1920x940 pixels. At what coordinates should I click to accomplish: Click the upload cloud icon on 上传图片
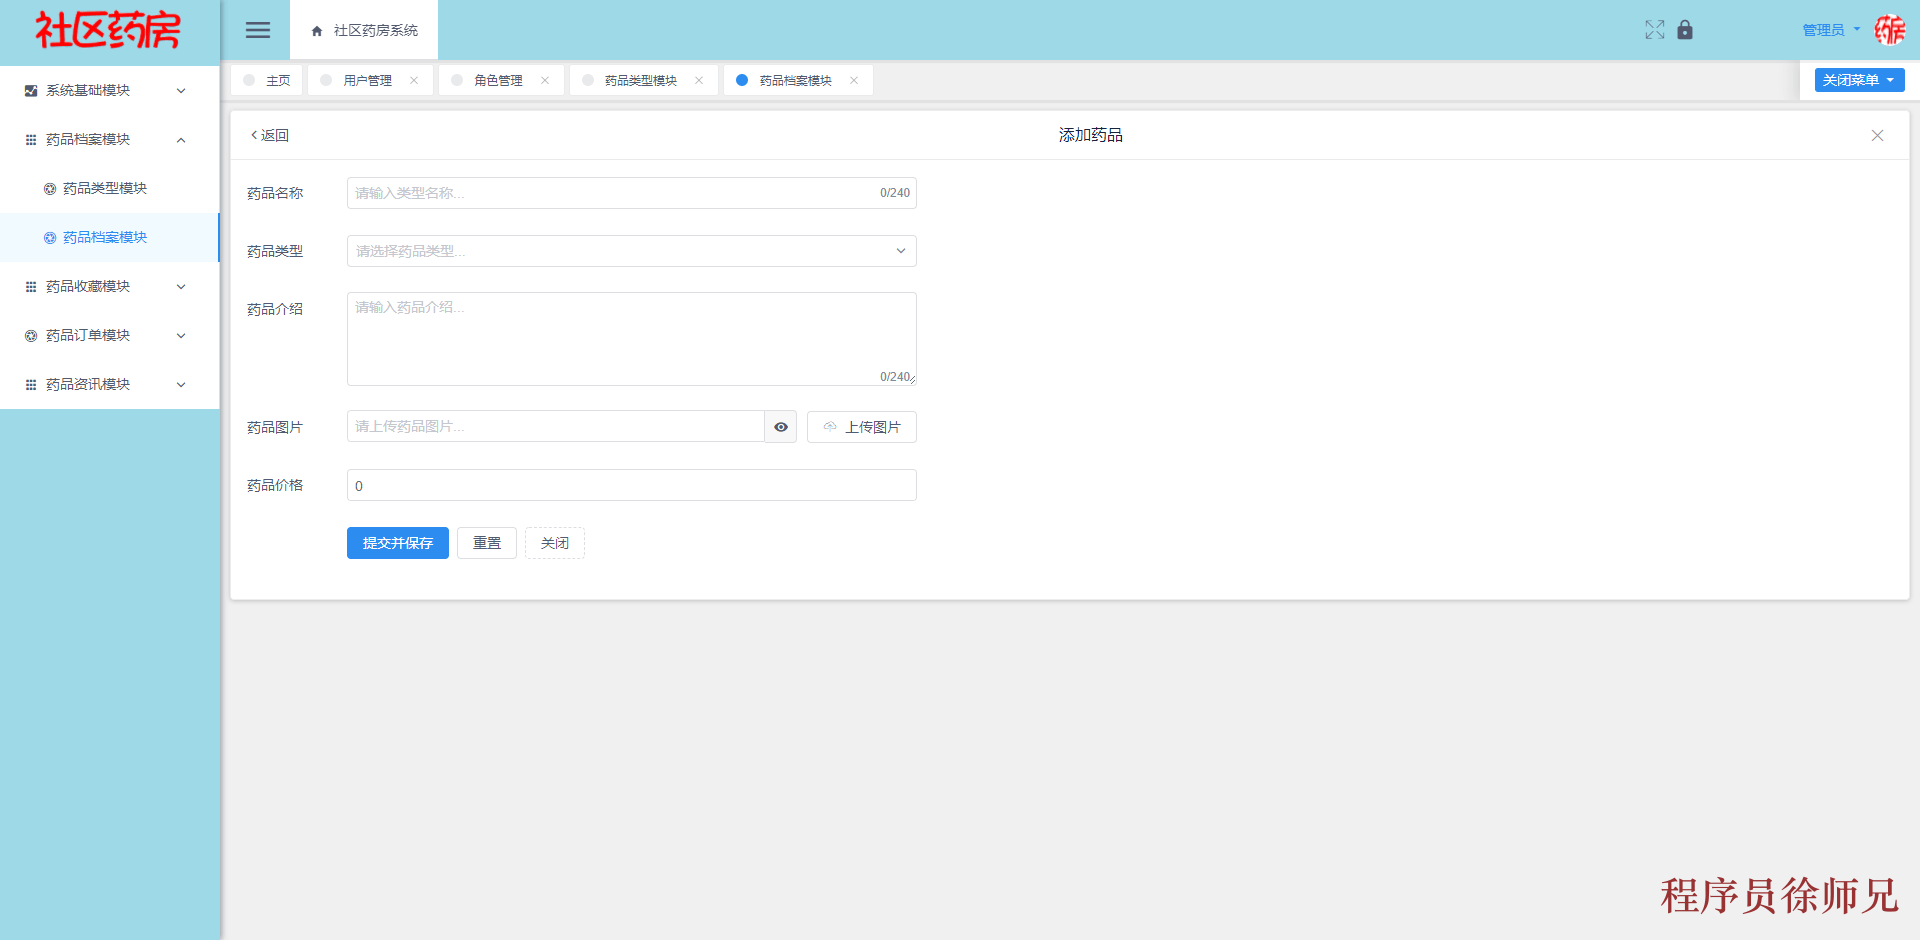click(x=829, y=427)
